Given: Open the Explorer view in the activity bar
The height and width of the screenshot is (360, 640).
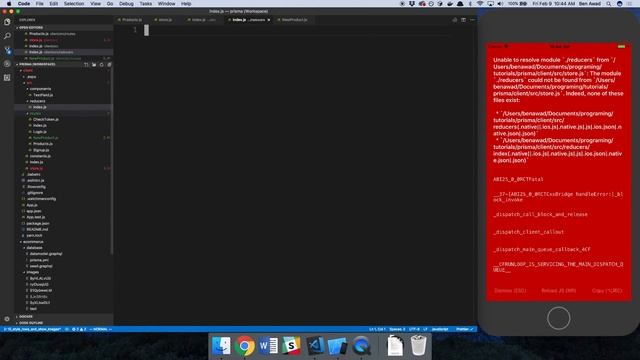Looking at the screenshot, I should pos(7,22).
